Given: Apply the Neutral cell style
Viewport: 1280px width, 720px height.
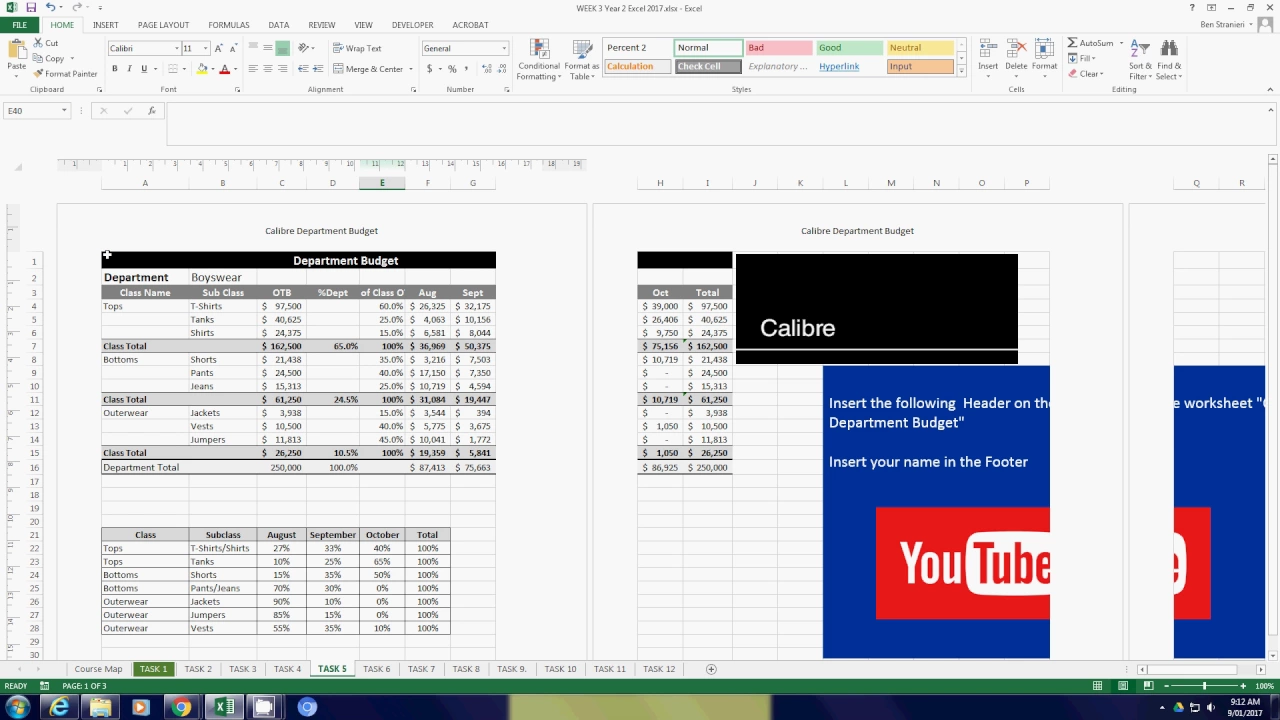Looking at the screenshot, I should [x=921, y=48].
